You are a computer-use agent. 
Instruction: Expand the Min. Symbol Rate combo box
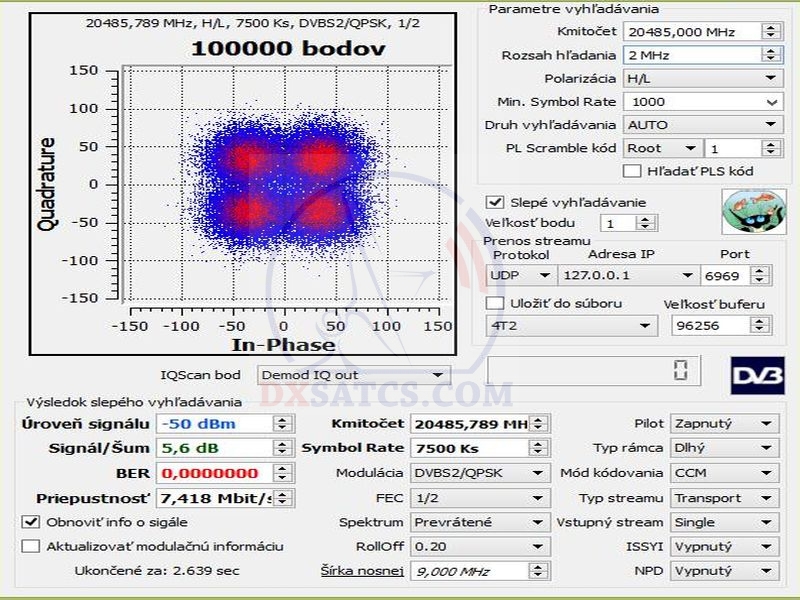[701, 102]
